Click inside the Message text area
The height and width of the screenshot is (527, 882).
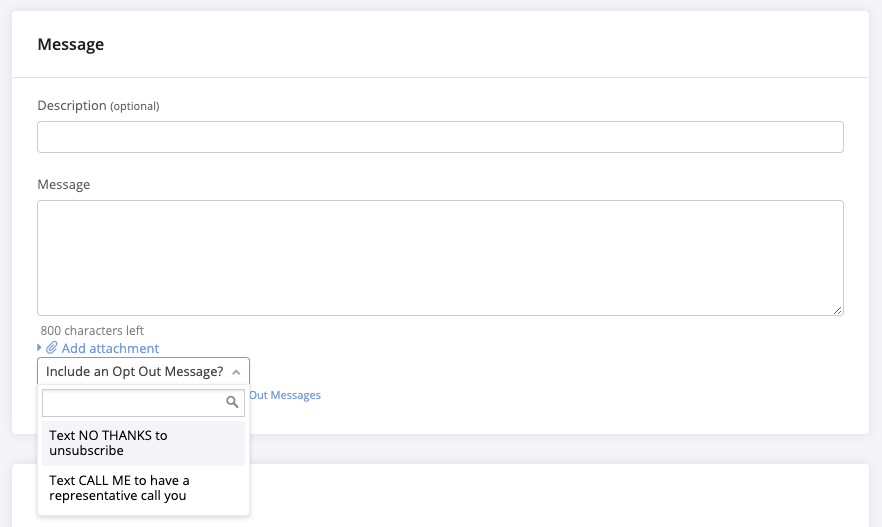point(440,258)
